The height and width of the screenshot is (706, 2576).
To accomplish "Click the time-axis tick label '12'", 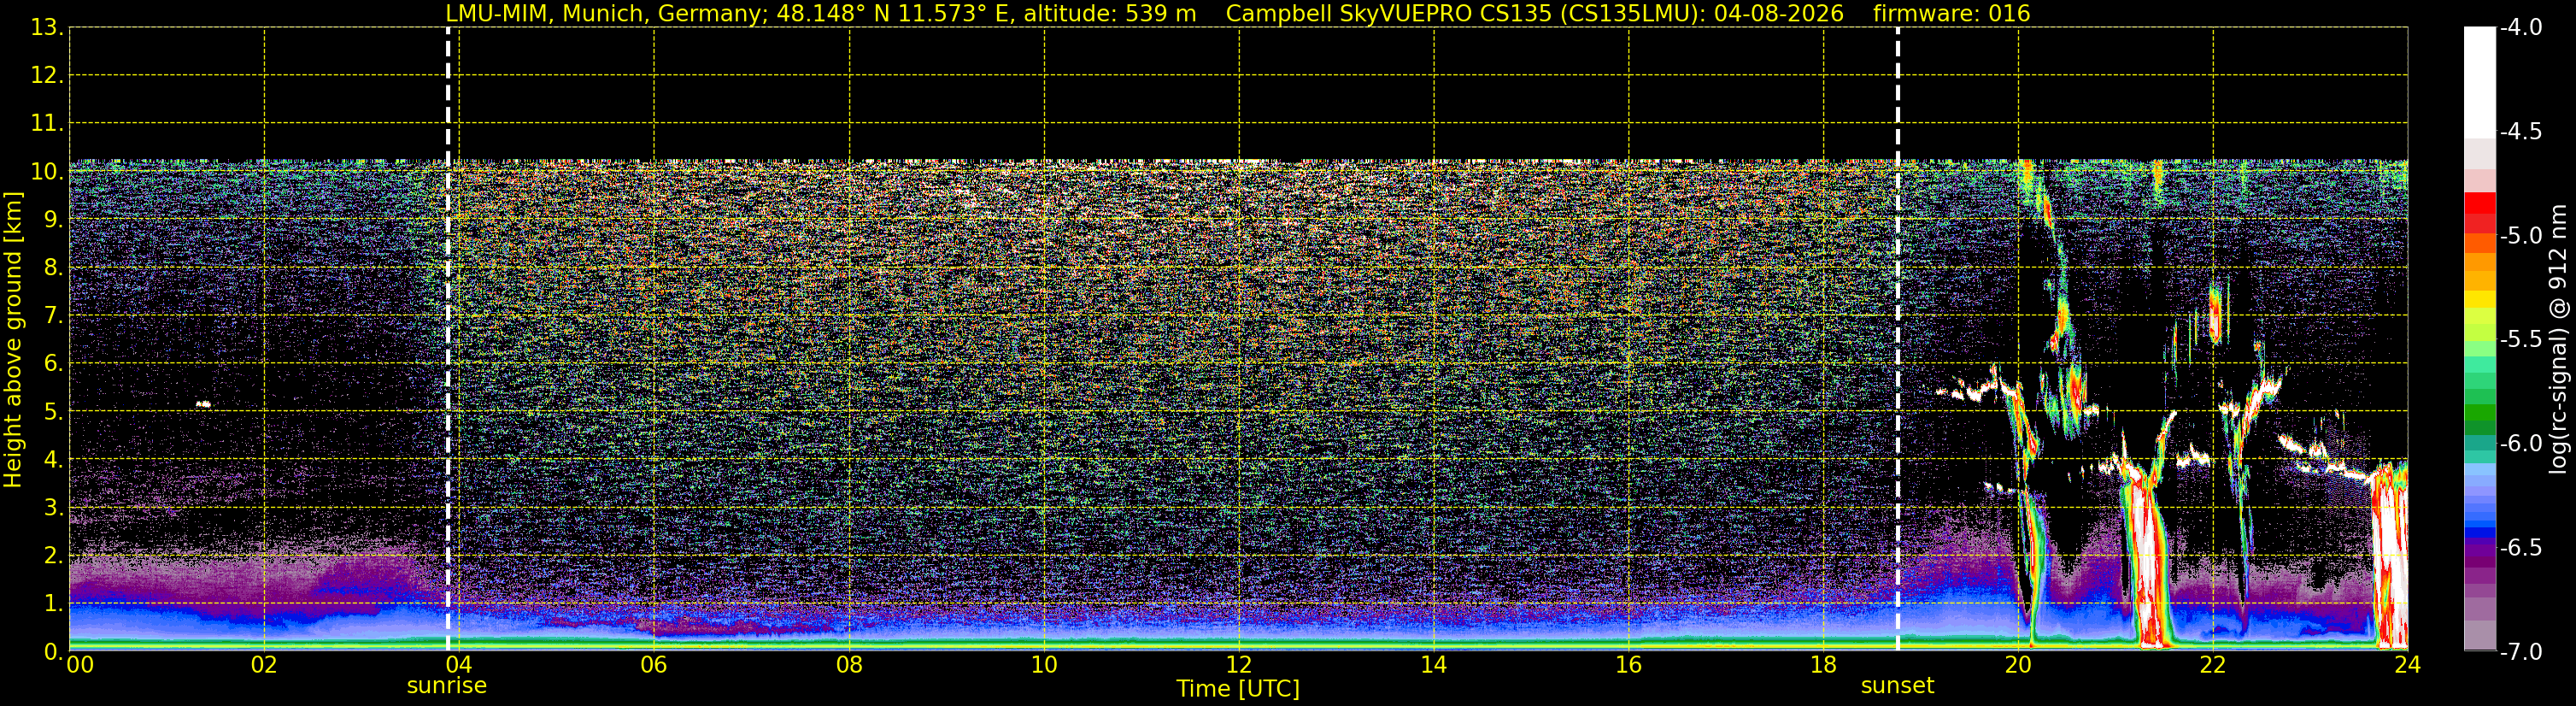I will pyautogui.click(x=1239, y=665).
